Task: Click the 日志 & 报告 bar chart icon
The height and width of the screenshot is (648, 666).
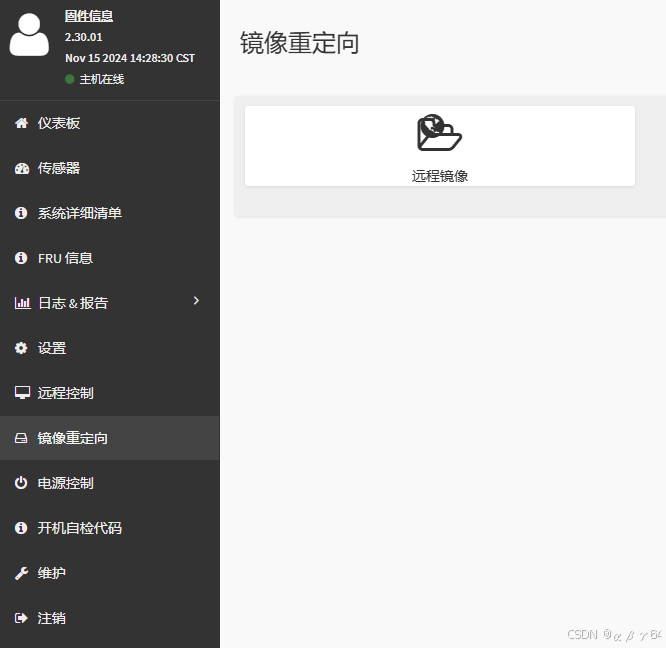Action: (21, 303)
